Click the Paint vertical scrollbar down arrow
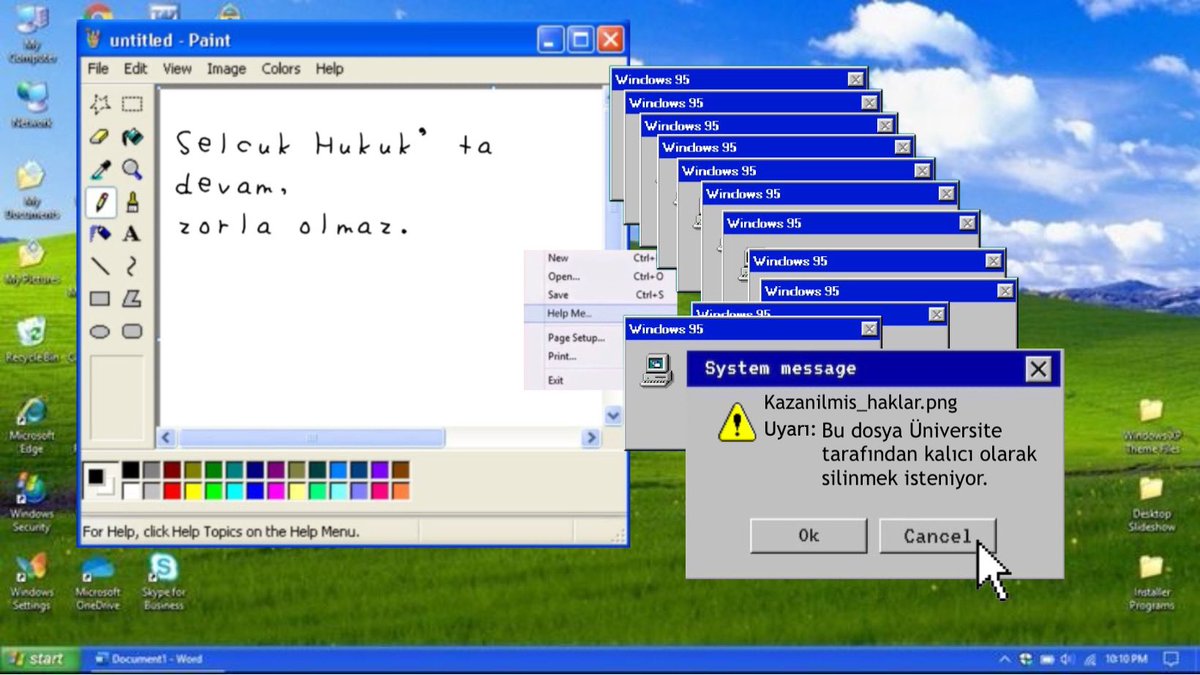This screenshot has width=1200, height=675. (613, 416)
